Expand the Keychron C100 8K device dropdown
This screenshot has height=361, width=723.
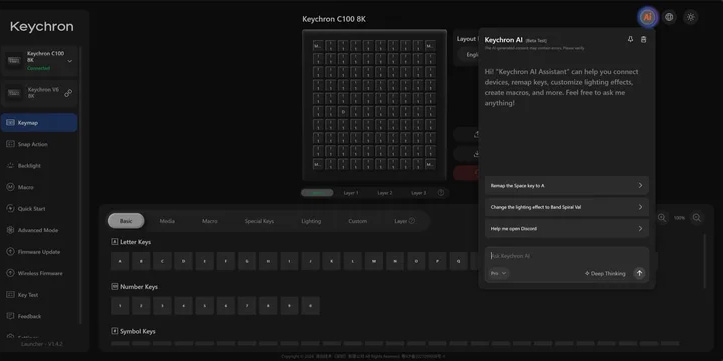70,61
